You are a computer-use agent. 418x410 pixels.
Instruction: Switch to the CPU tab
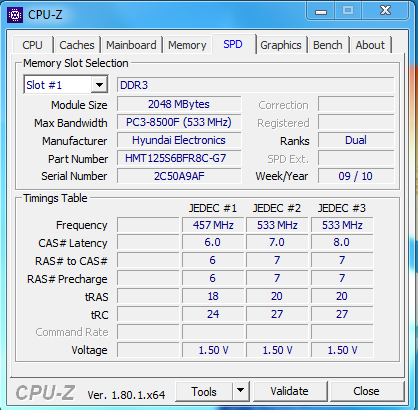[32, 45]
